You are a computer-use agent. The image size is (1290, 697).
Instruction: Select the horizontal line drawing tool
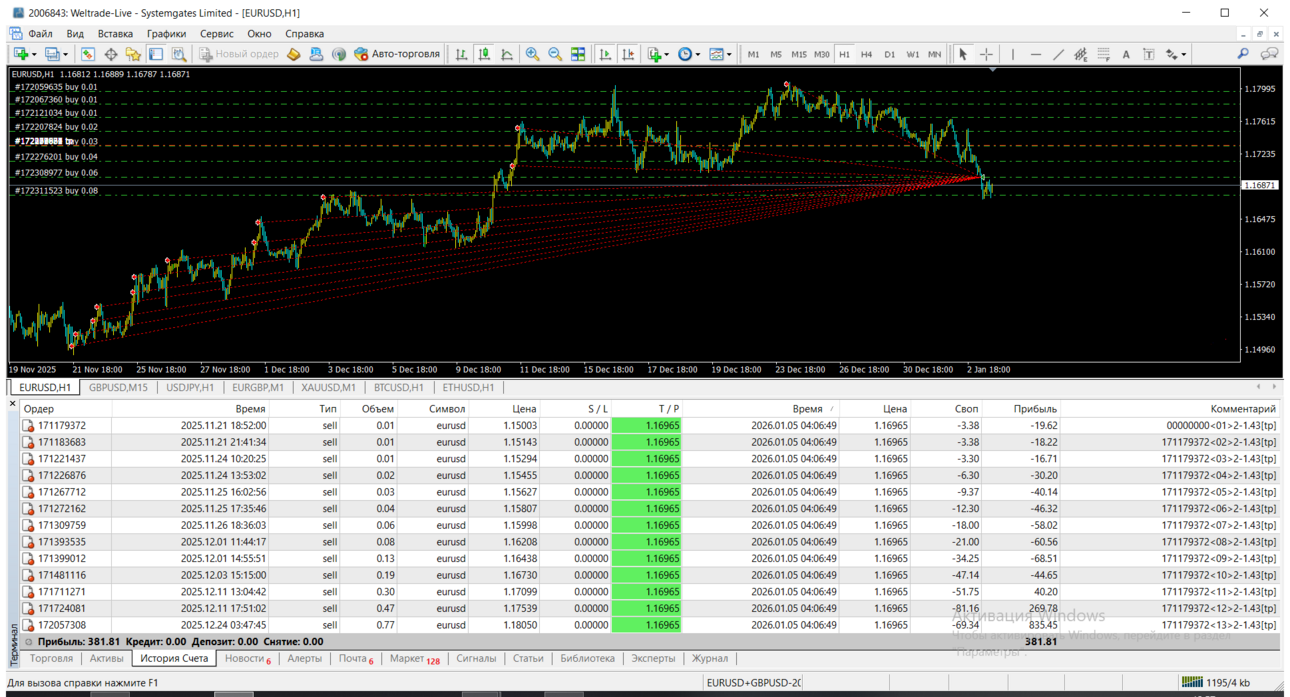(1035, 54)
